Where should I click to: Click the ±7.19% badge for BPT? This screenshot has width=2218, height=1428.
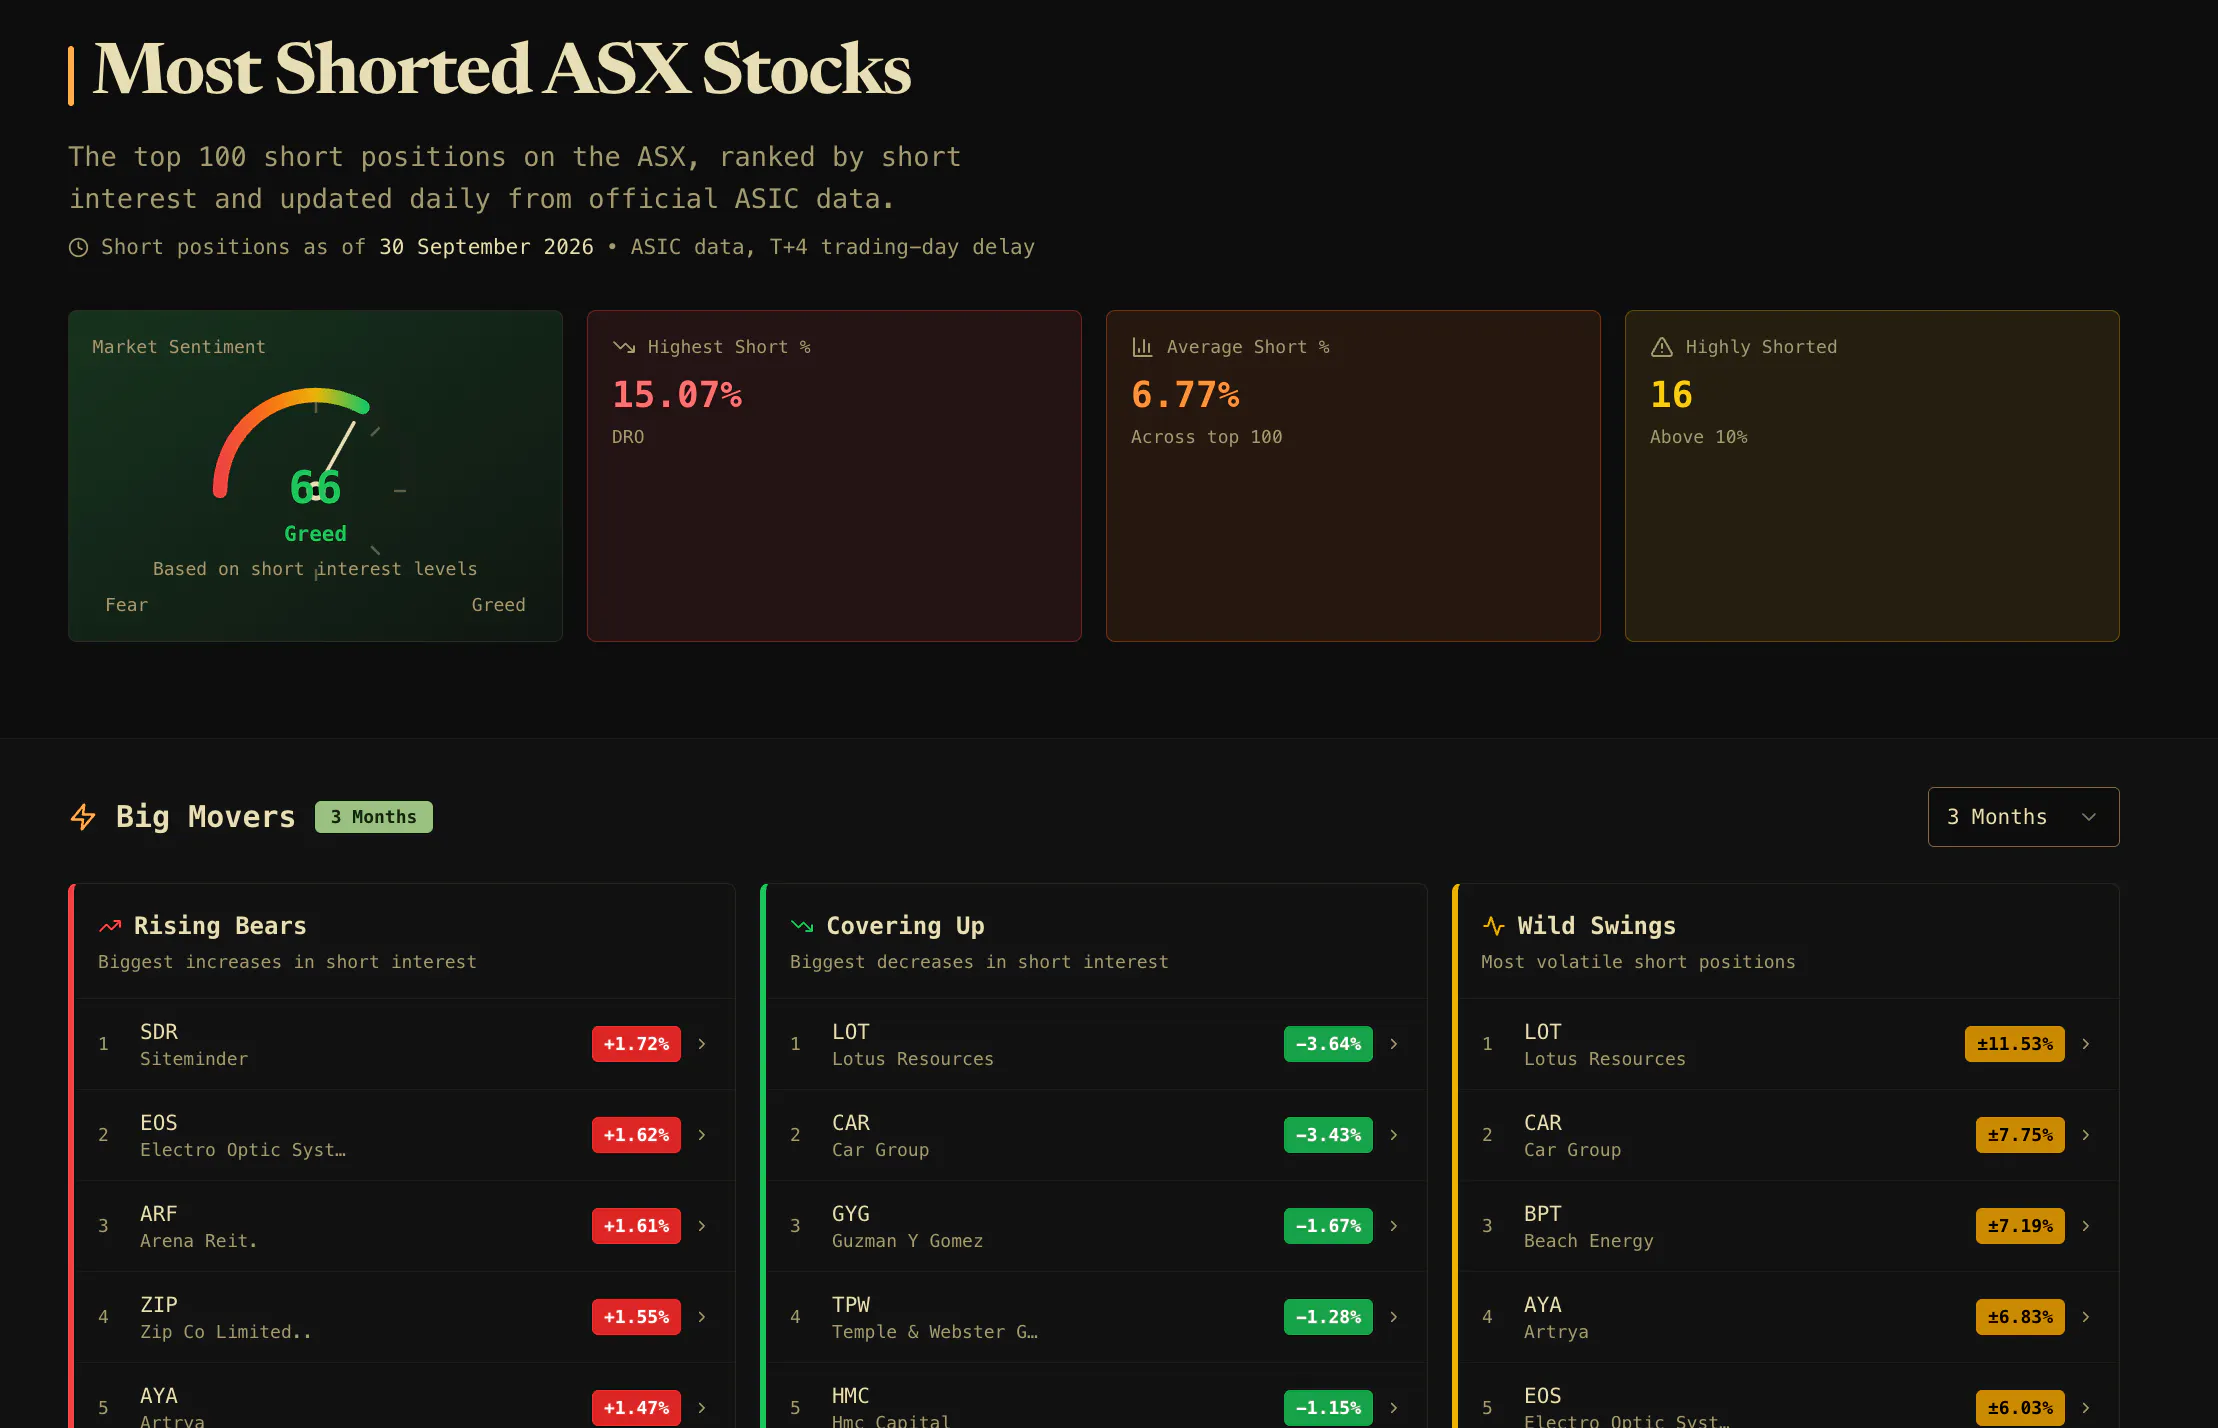(2020, 1226)
